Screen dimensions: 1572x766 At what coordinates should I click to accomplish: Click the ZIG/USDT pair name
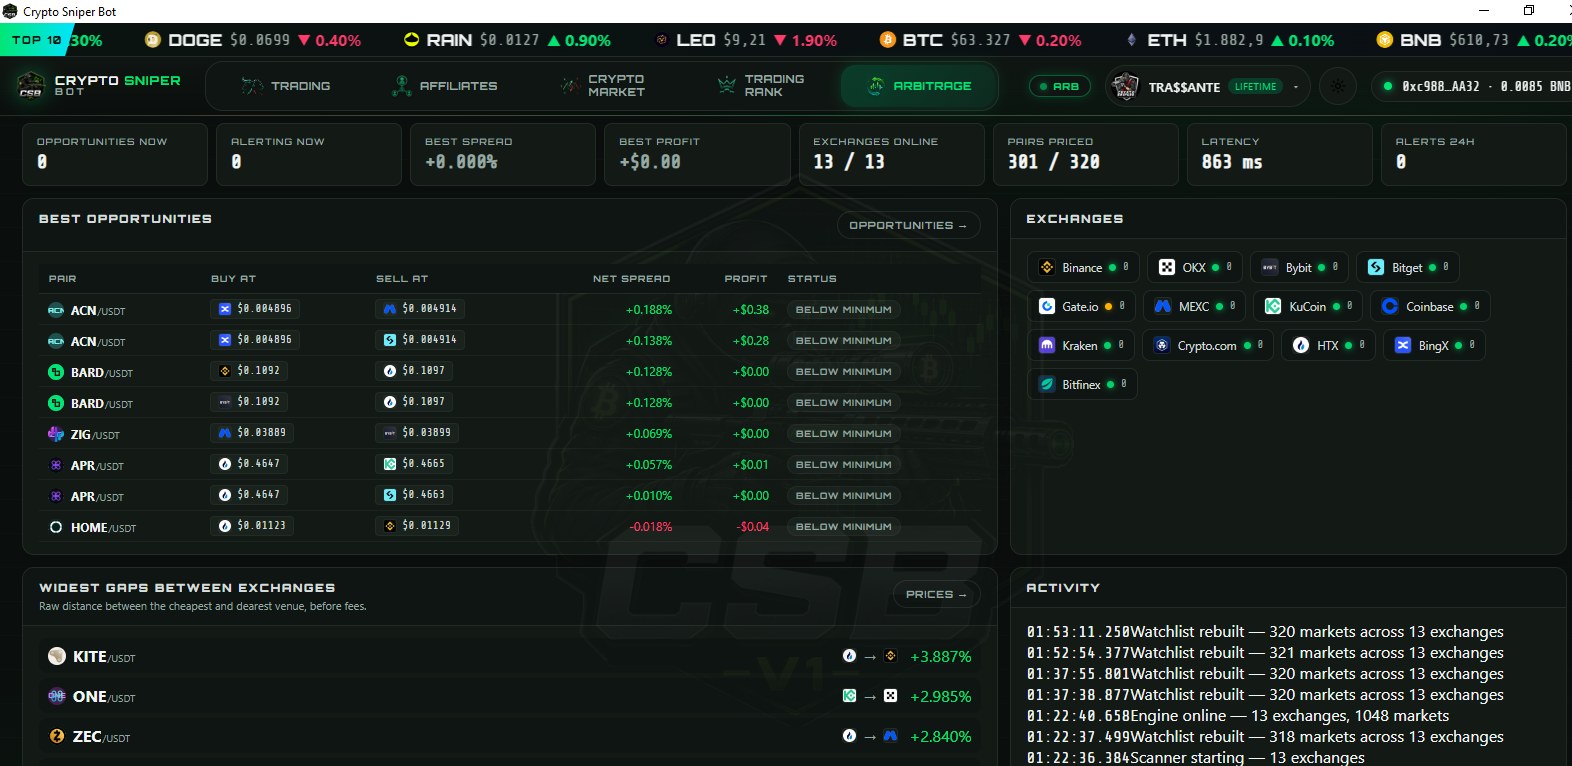click(95, 434)
